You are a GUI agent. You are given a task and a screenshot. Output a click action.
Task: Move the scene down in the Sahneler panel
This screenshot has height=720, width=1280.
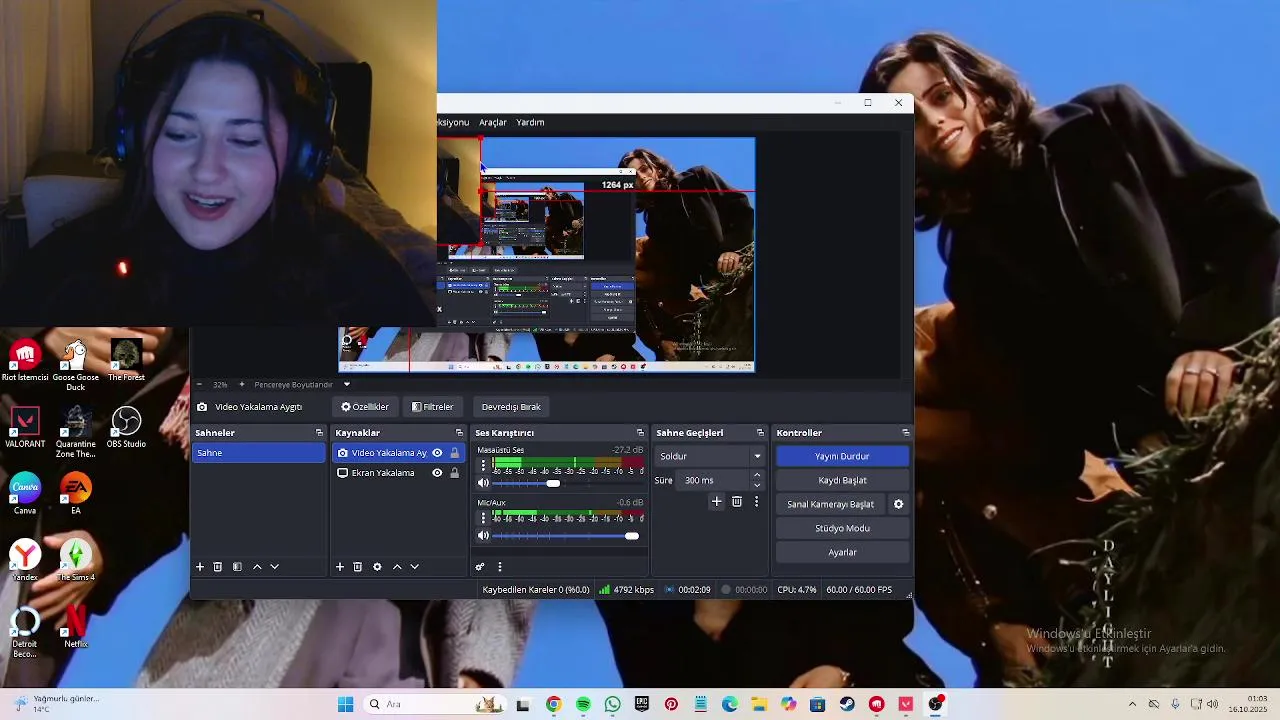(x=275, y=567)
